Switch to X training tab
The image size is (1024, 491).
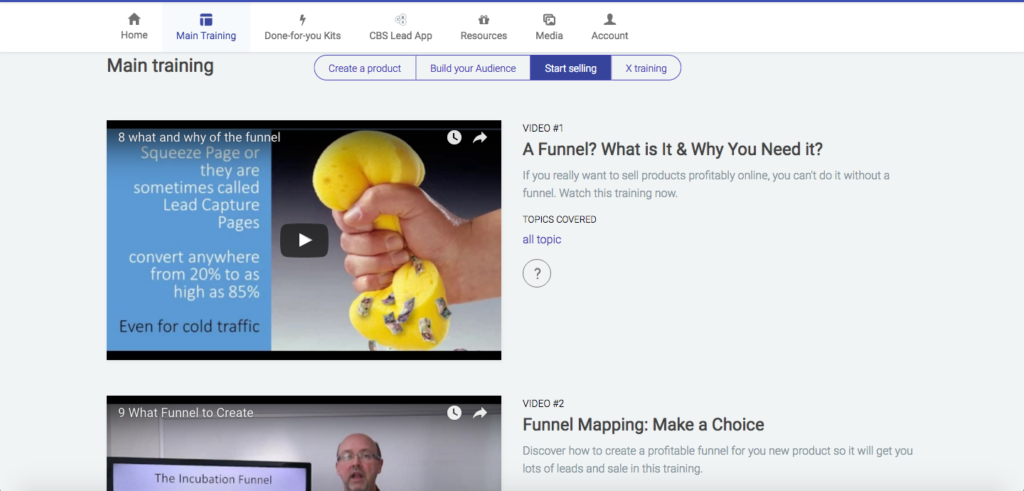pyautogui.click(x=646, y=68)
